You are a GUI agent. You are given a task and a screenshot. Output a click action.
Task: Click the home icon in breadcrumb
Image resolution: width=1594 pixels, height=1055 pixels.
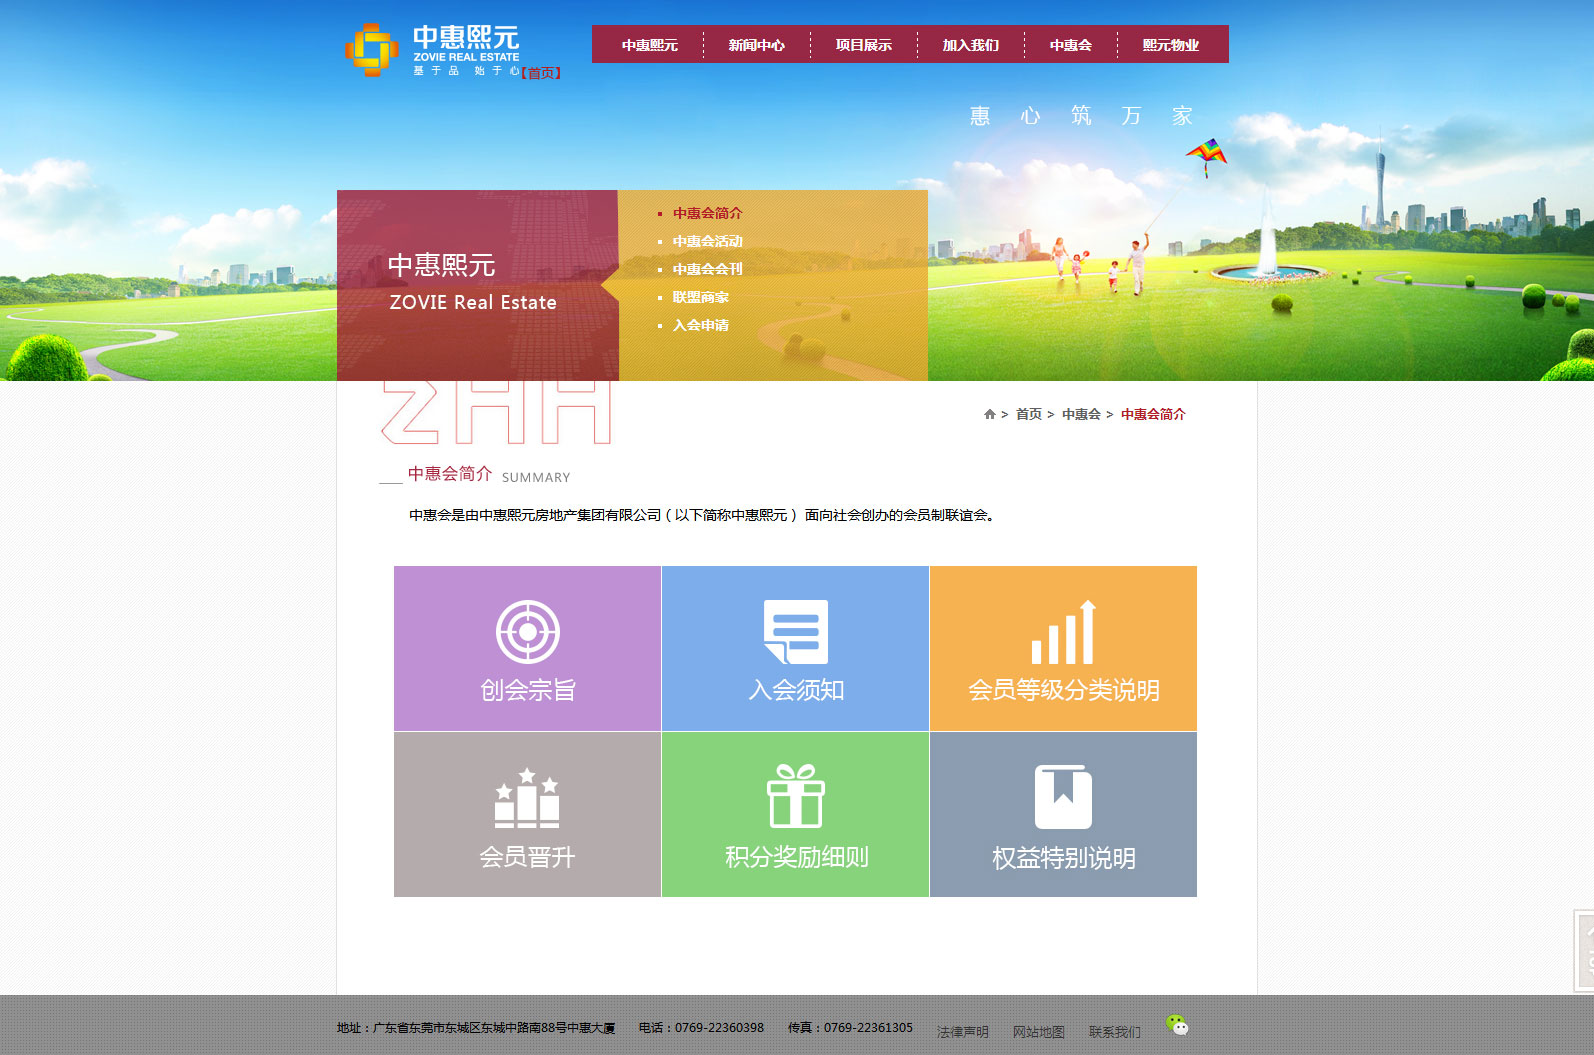click(x=990, y=414)
